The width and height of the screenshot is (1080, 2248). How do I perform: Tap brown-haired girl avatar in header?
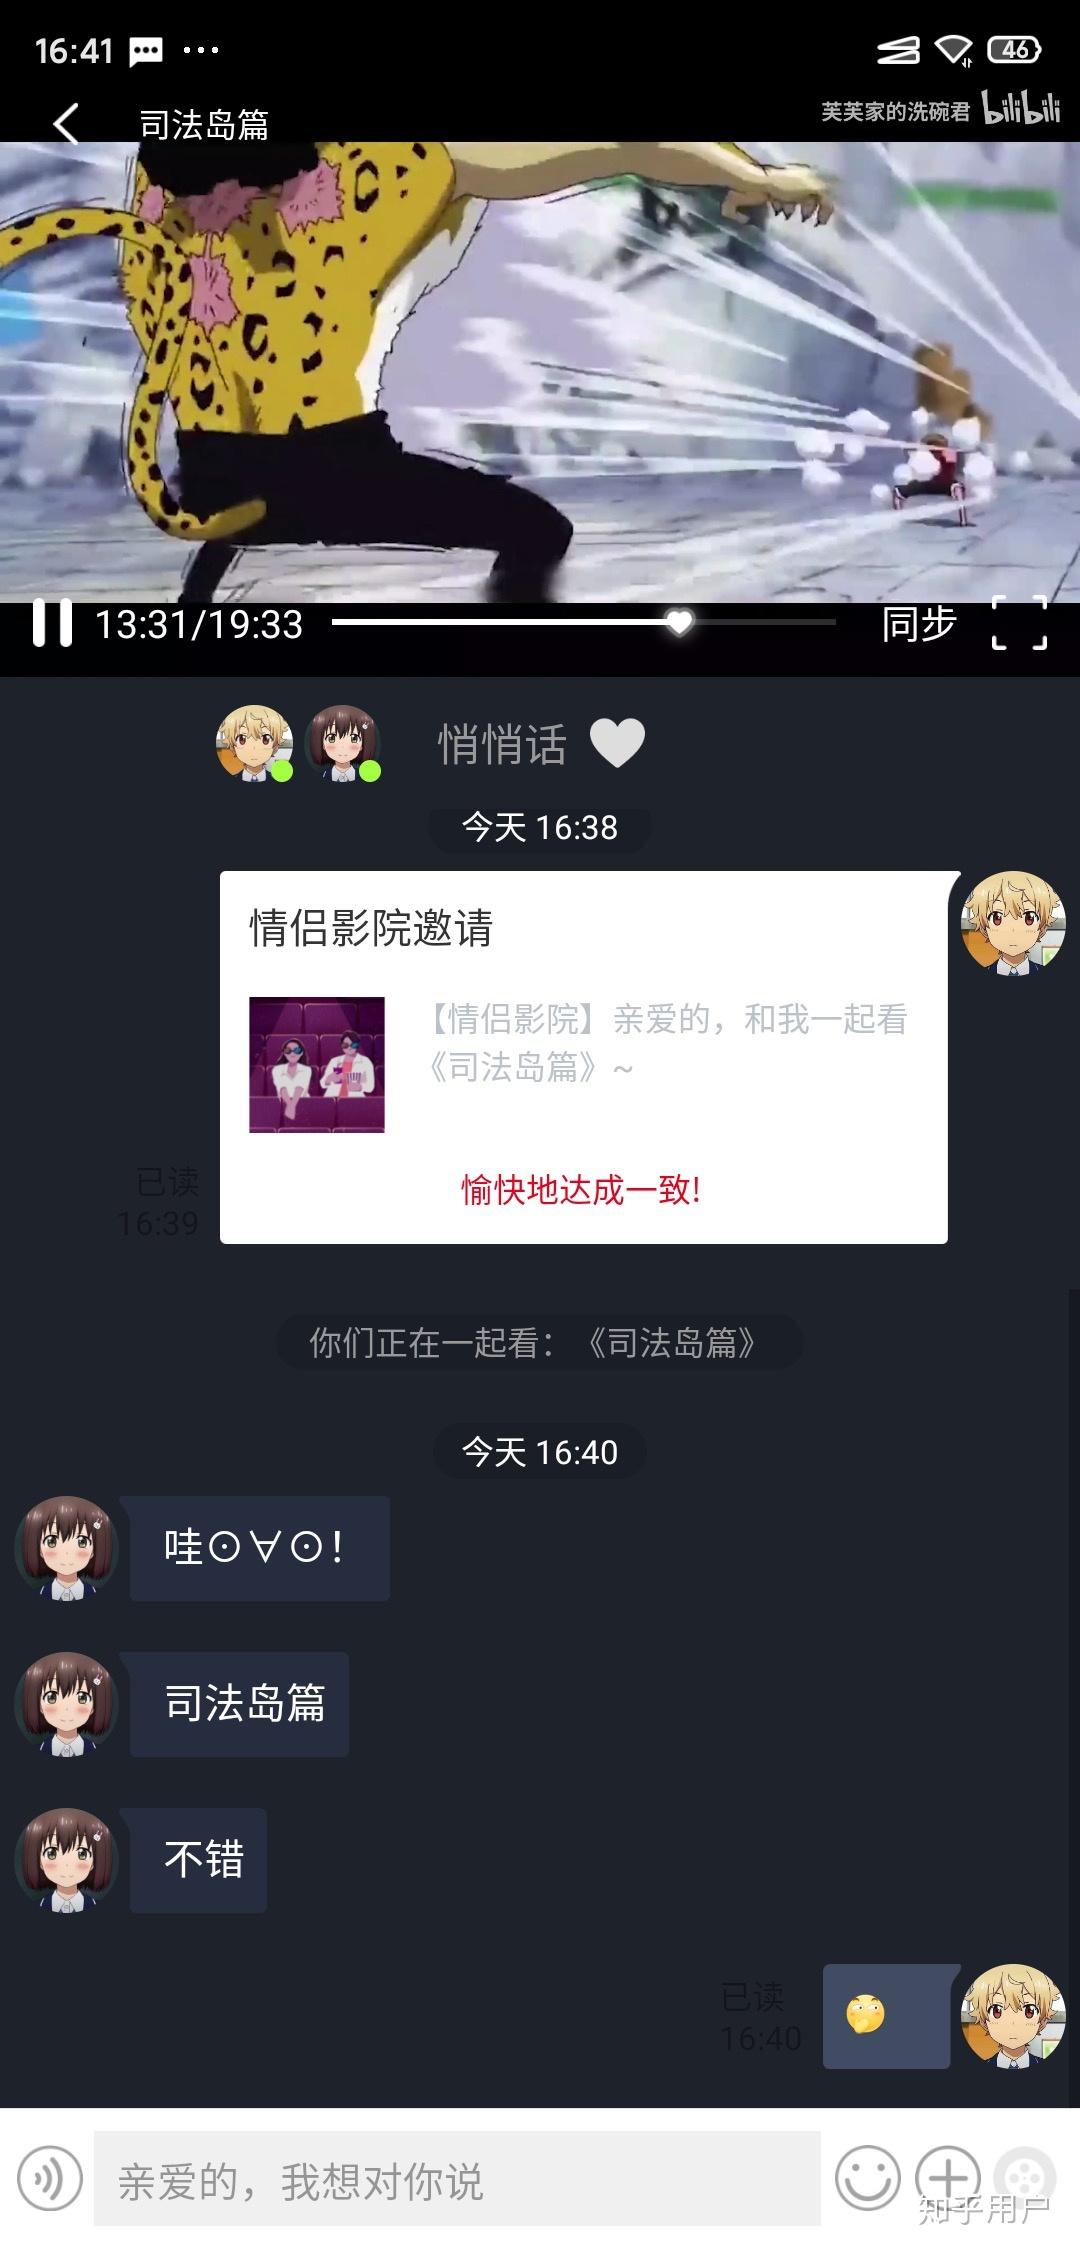(342, 743)
